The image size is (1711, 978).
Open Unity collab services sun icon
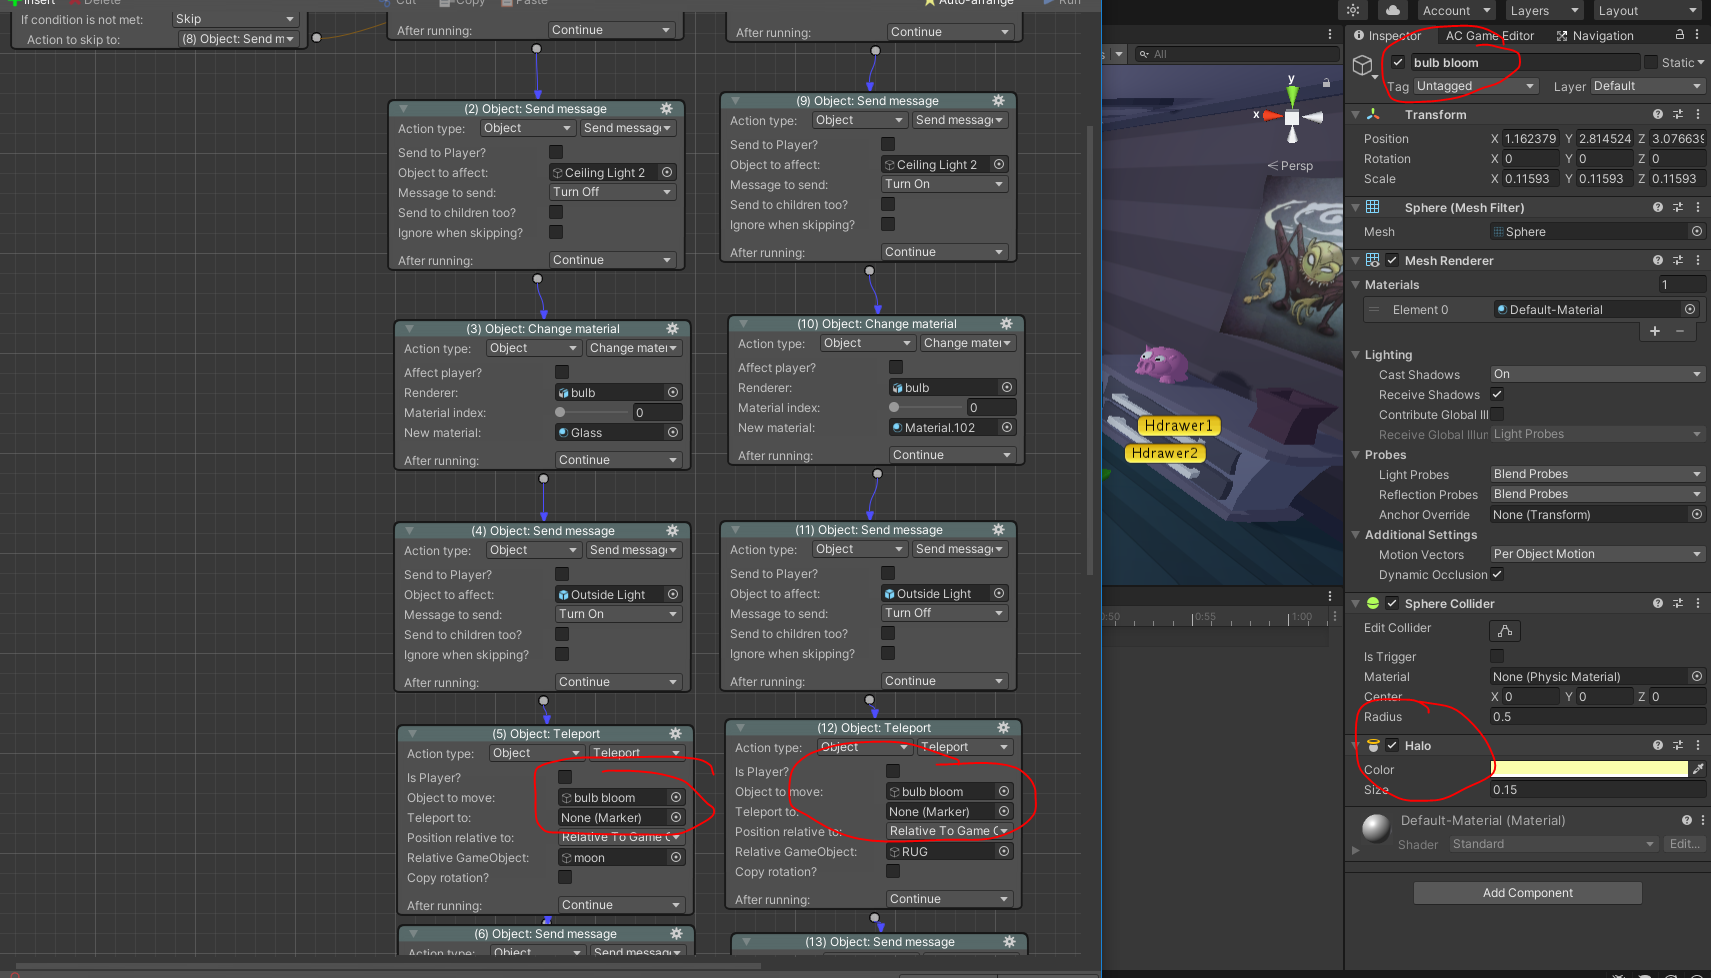(x=1353, y=10)
